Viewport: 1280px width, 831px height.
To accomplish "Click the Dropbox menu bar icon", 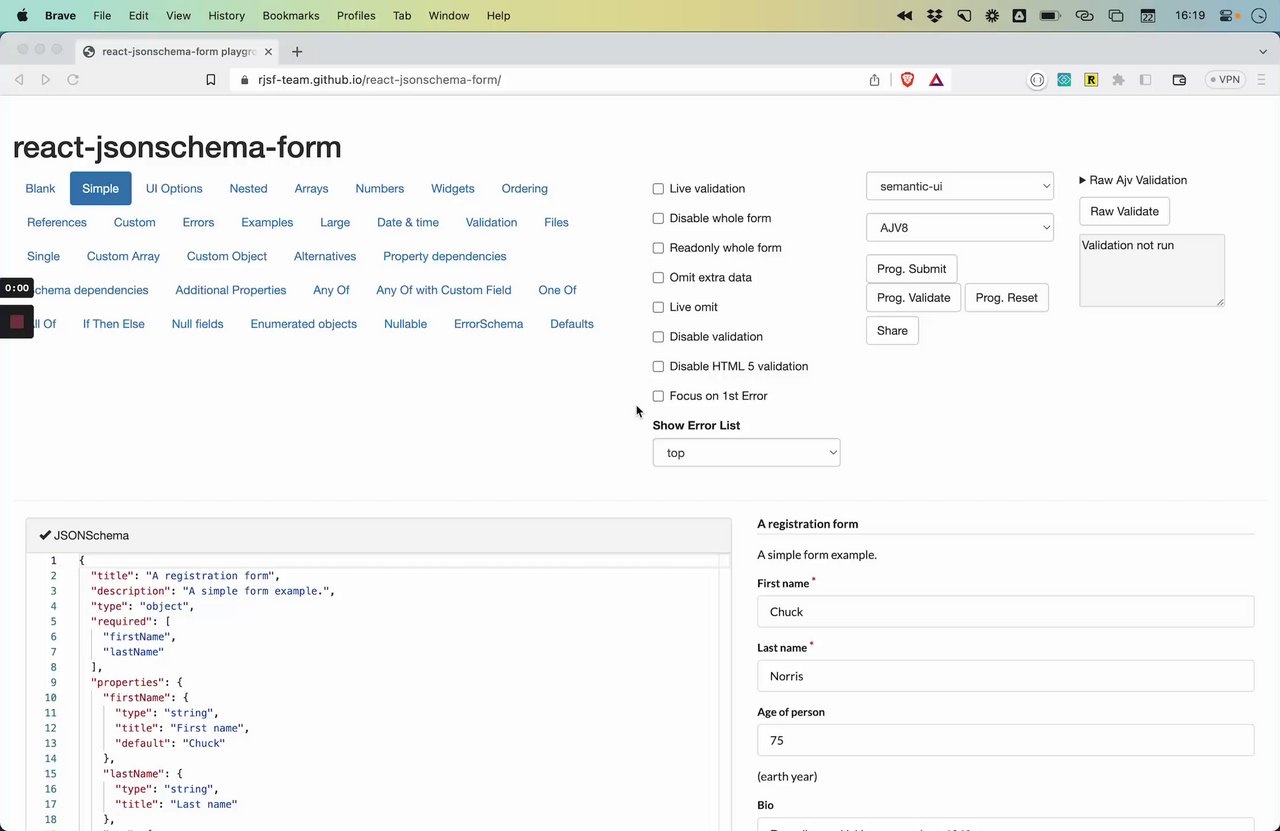I will tap(934, 15).
